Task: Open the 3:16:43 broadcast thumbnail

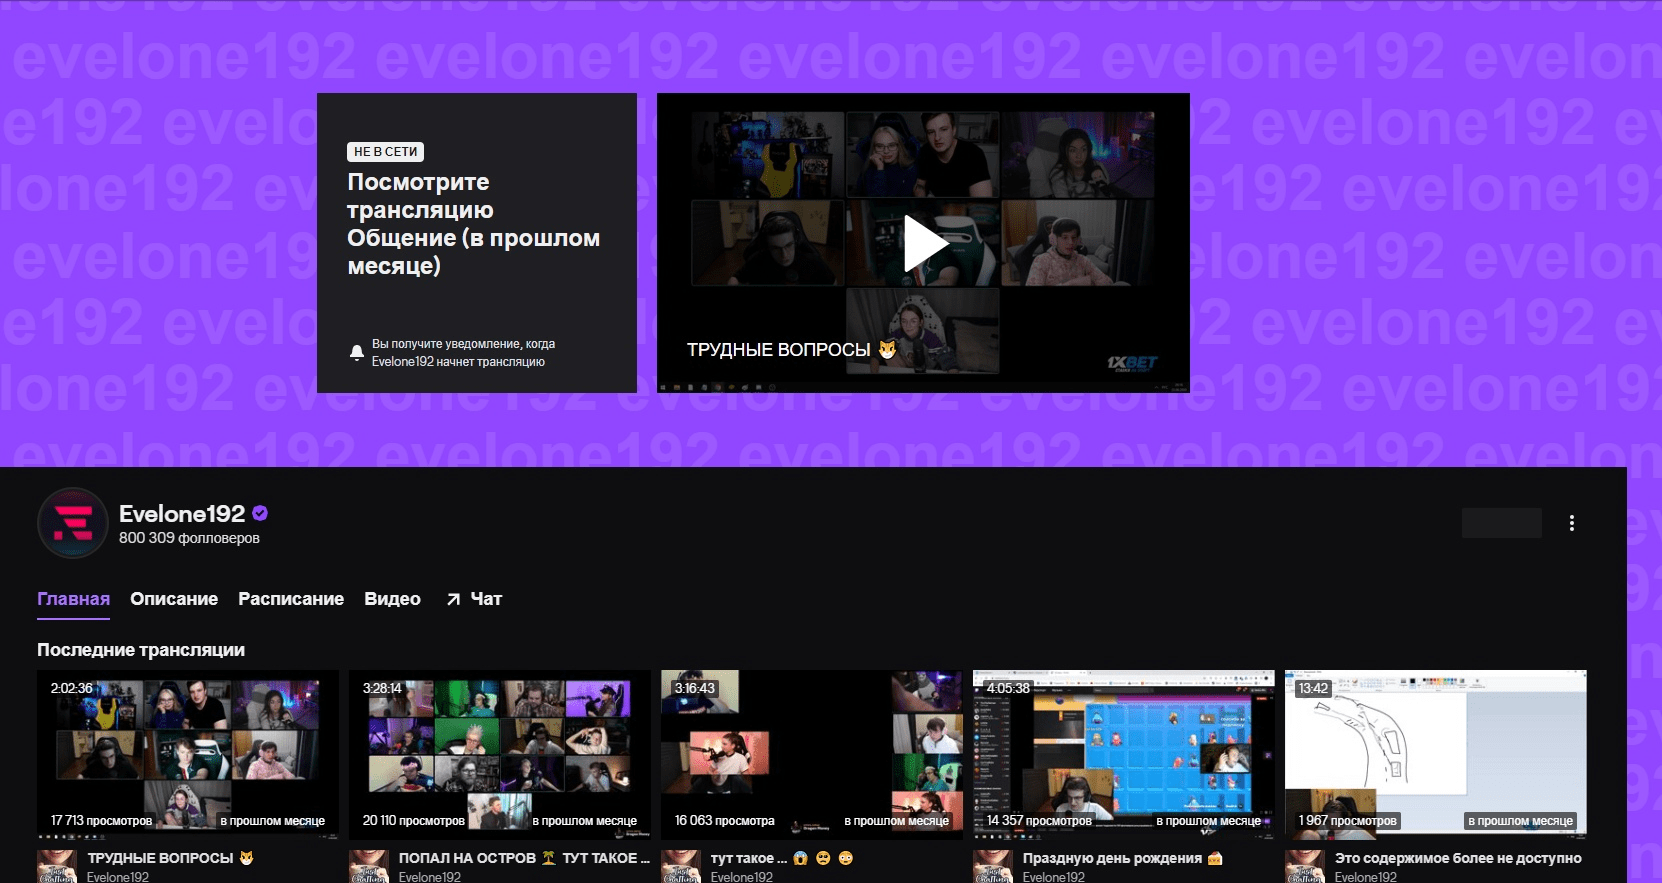Action: (812, 754)
